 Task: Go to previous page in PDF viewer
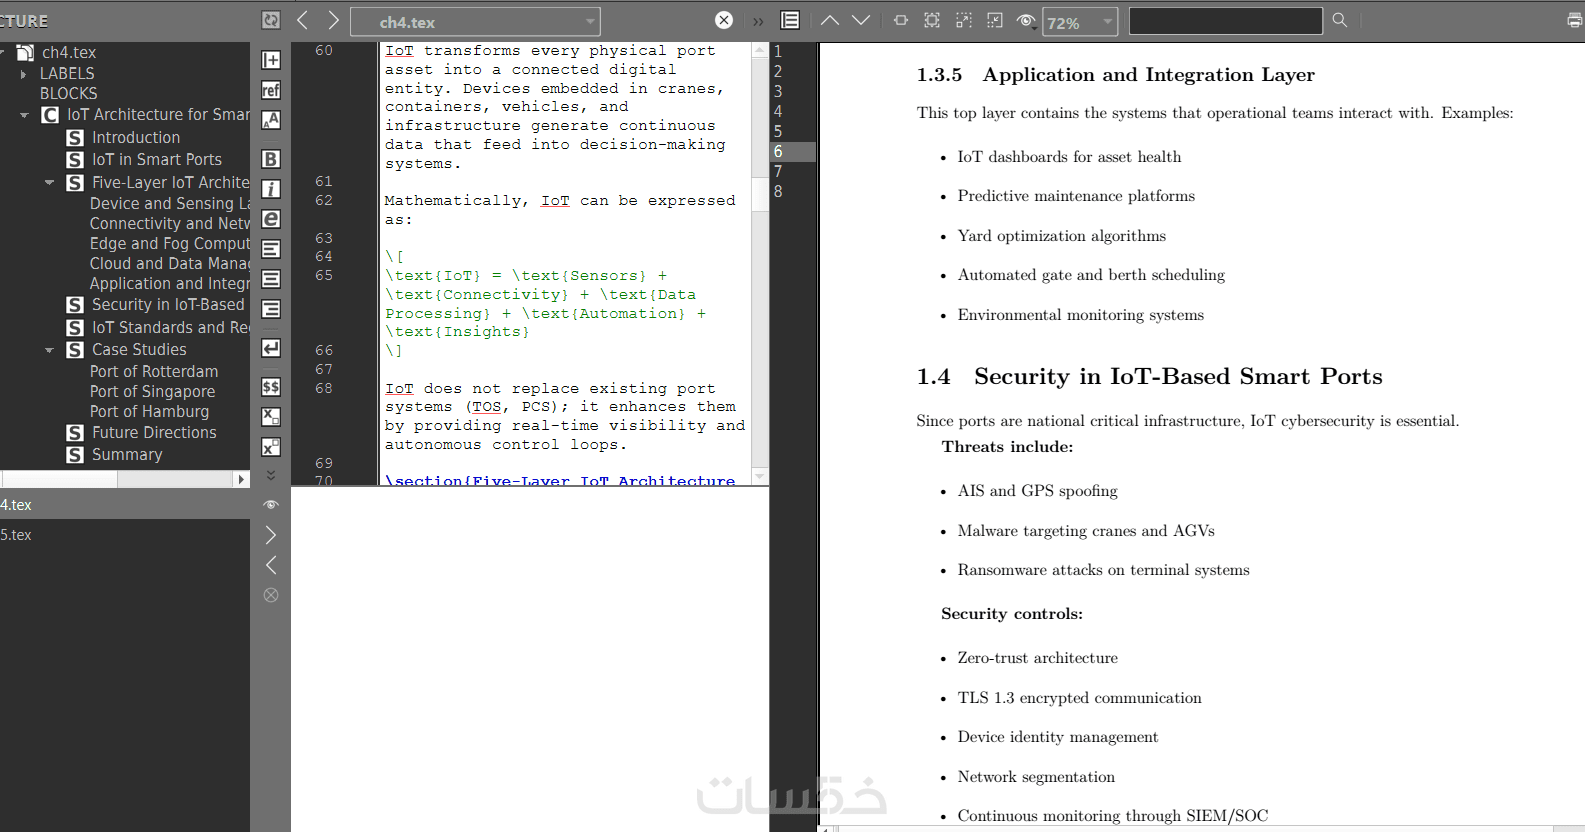coord(830,20)
